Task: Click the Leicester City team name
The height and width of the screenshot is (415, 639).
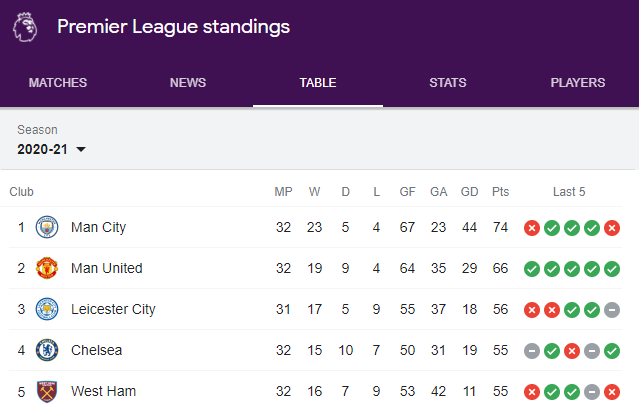Action: 113,309
